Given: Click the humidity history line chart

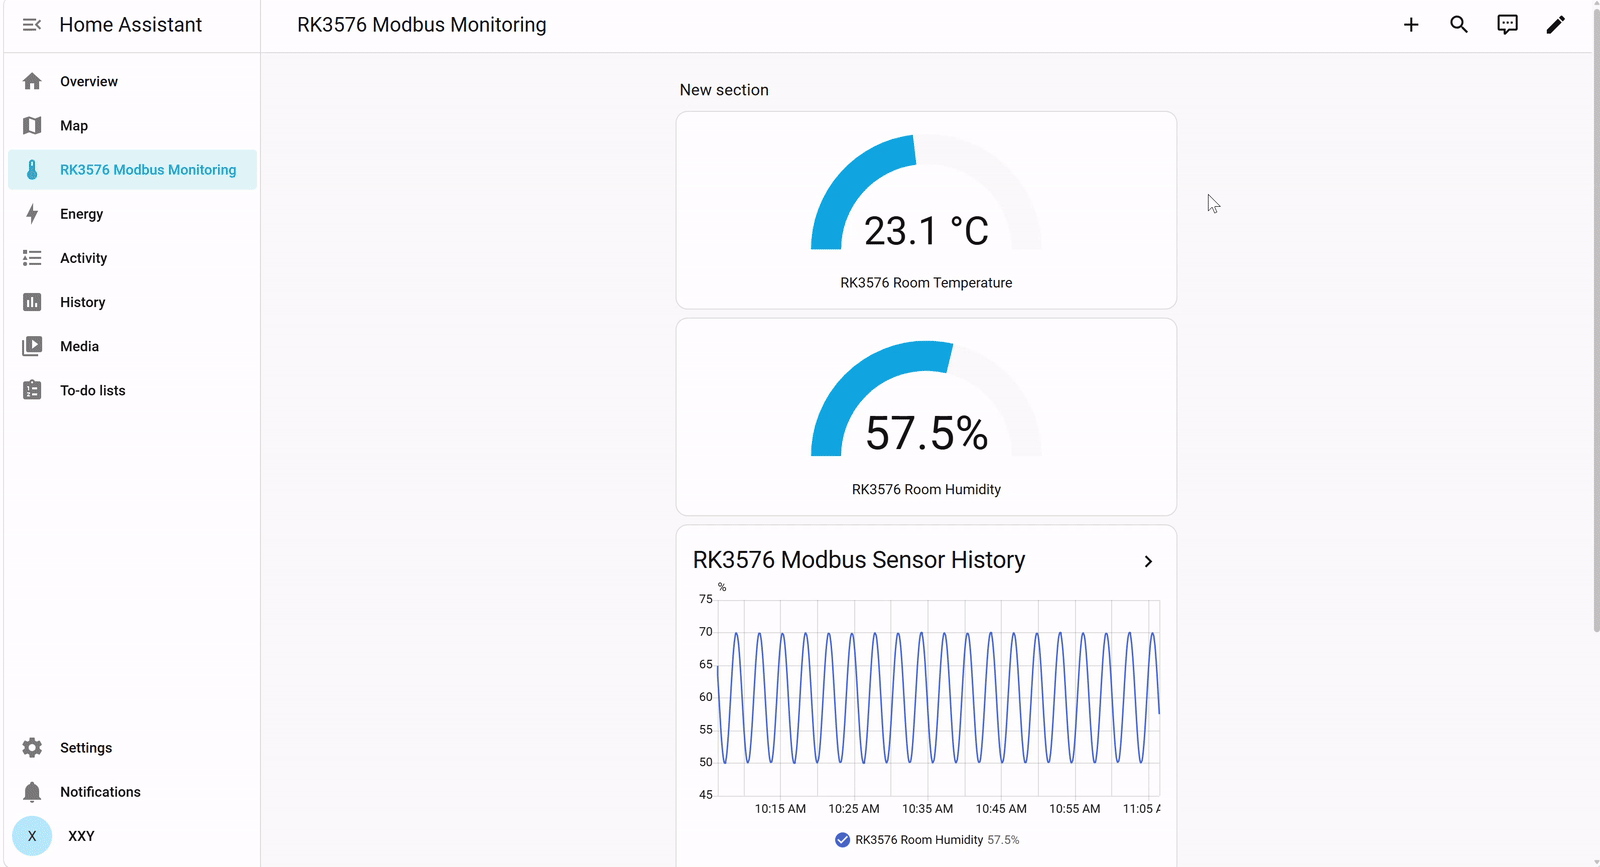Looking at the screenshot, I should 938,697.
